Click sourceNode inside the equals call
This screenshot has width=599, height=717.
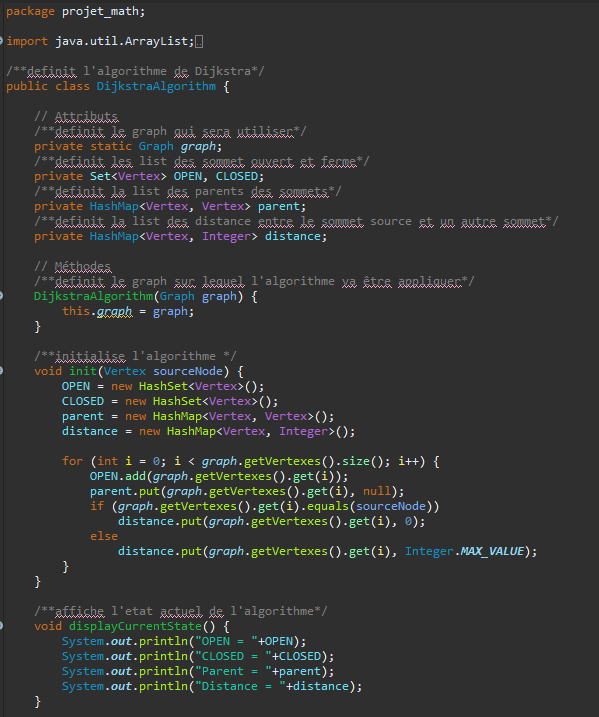pos(390,506)
